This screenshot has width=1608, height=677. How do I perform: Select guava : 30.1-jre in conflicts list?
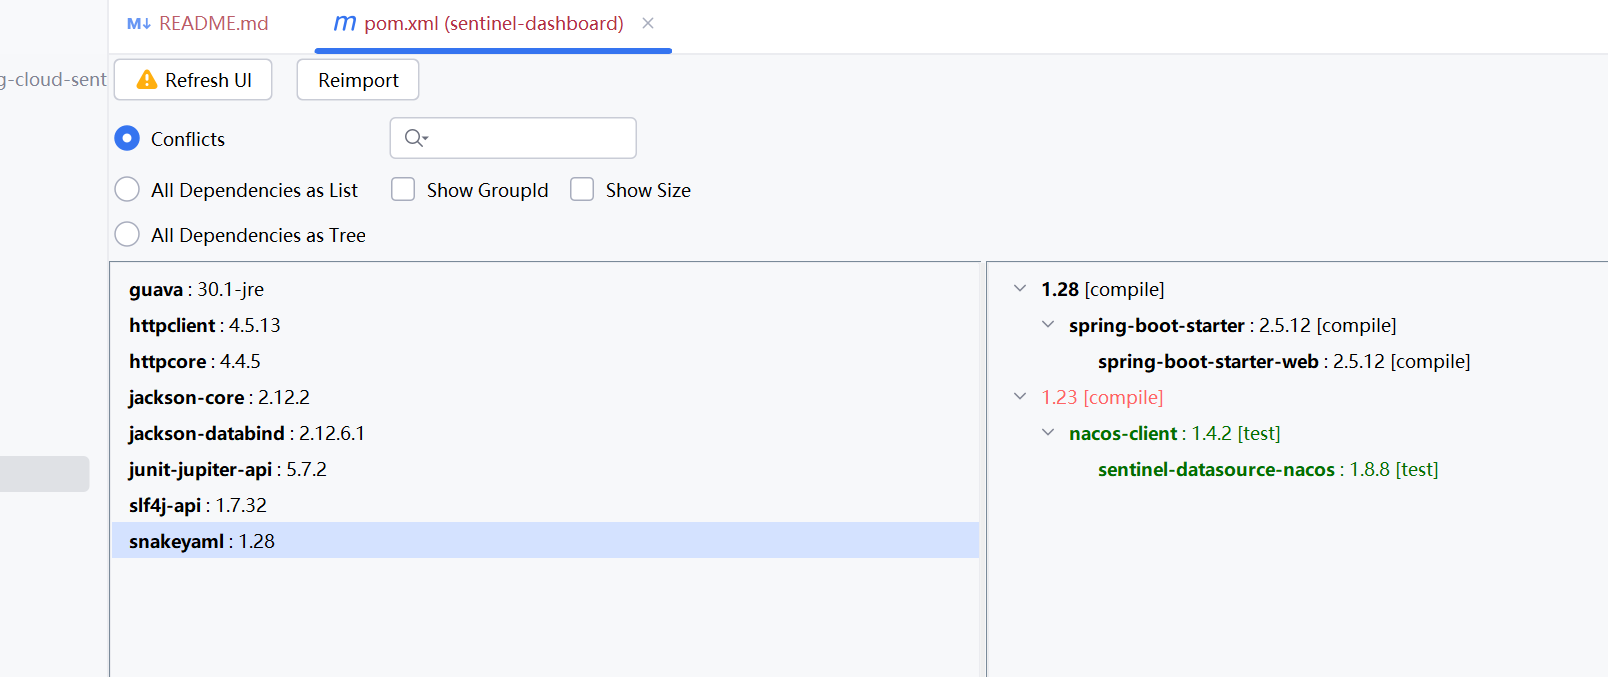click(545, 289)
